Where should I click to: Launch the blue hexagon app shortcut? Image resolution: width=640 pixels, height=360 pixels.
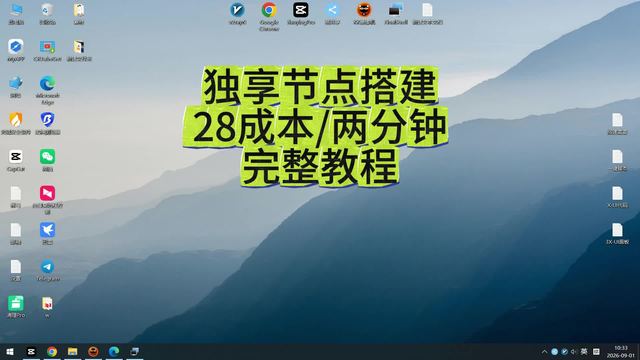tap(16, 50)
